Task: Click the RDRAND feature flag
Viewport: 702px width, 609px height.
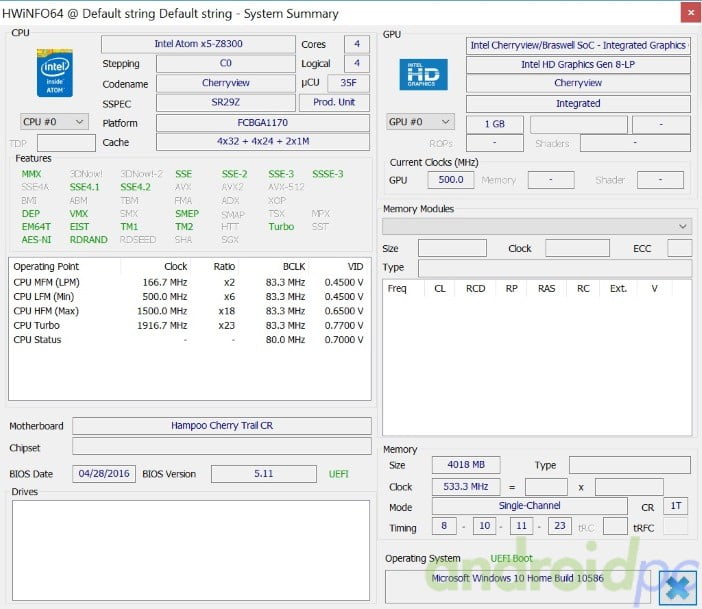Action: (x=89, y=240)
